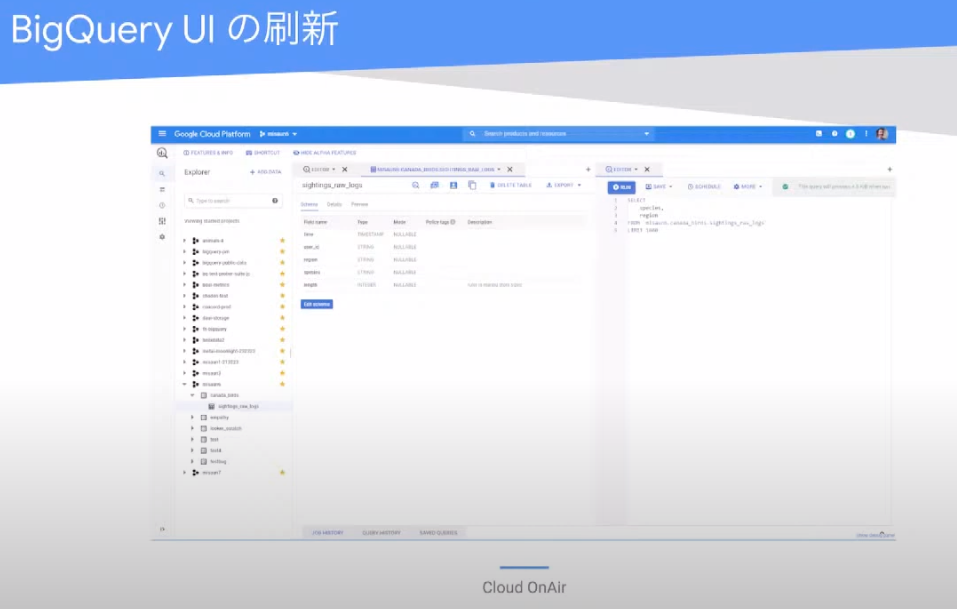
Task: Switch to the Details tab
Action: tap(334, 204)
